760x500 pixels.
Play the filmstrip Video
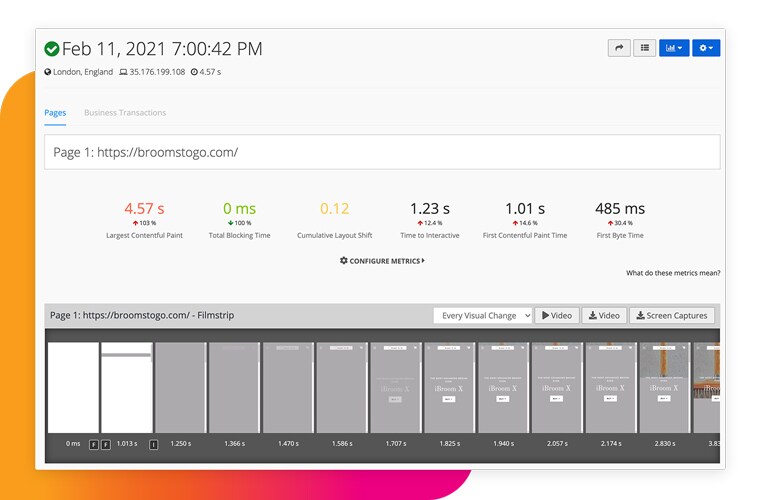pyautogui.click(x=557, y=315)
